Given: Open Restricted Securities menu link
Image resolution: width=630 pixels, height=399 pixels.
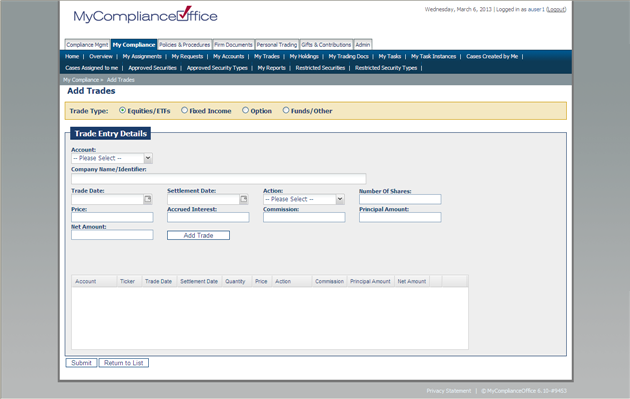Looking at the screenshot, I should pyautogui.click(x=320, y=68).
